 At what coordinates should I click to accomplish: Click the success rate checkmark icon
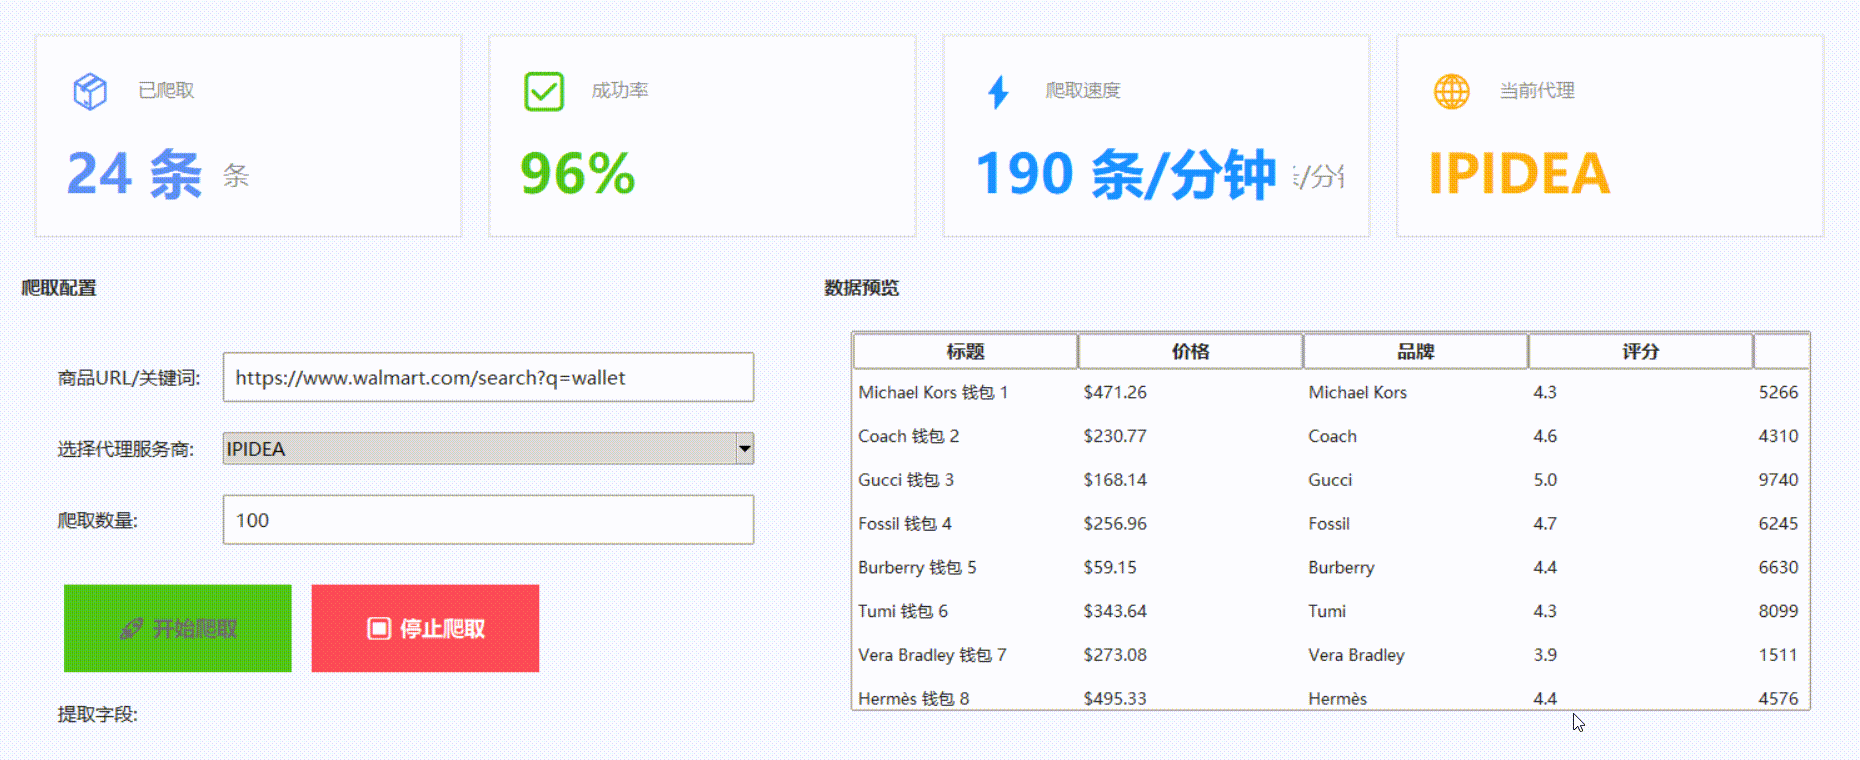click(x=544, y=91)
